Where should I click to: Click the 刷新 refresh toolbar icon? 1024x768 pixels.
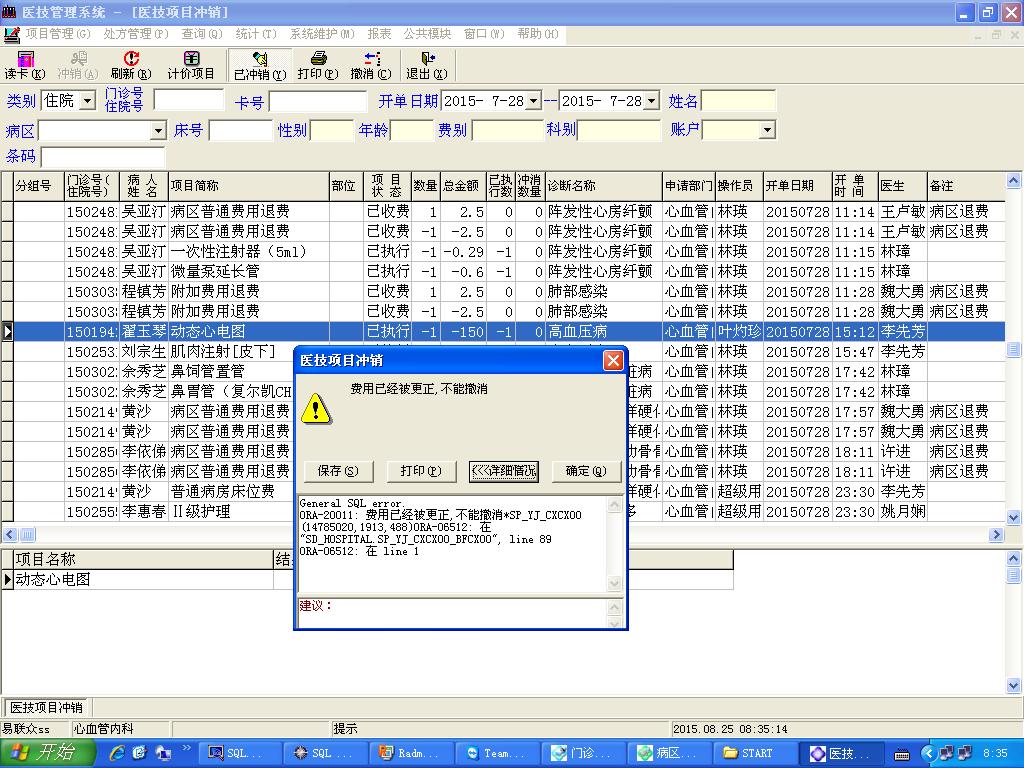(x=131, y=65)
